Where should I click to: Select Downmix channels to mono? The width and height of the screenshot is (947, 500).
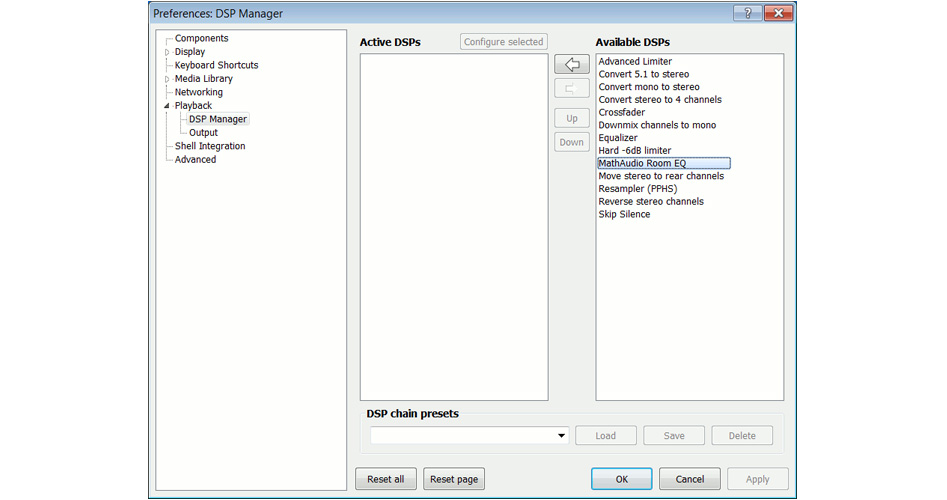[x=657, y=124]
